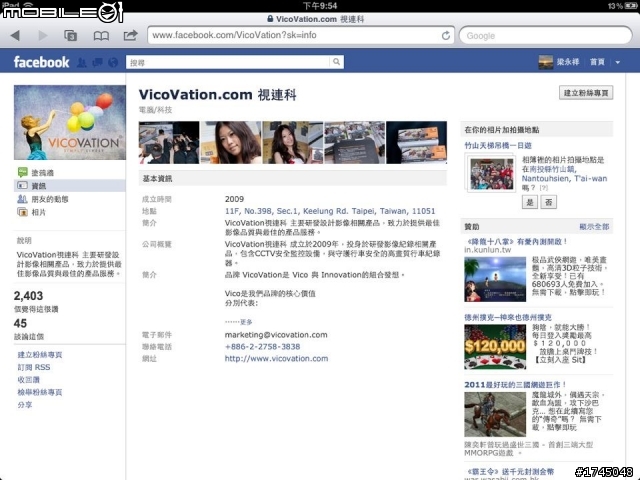Click the 分享 share link in sidebar
Screen dimensions: 640x480
[x=24, y=405]
